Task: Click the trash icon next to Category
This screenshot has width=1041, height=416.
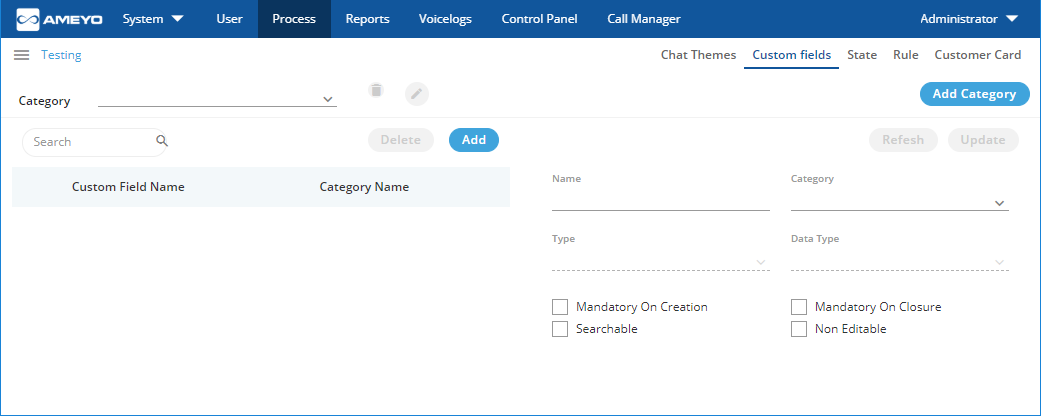Action: [x=376, y=90]
